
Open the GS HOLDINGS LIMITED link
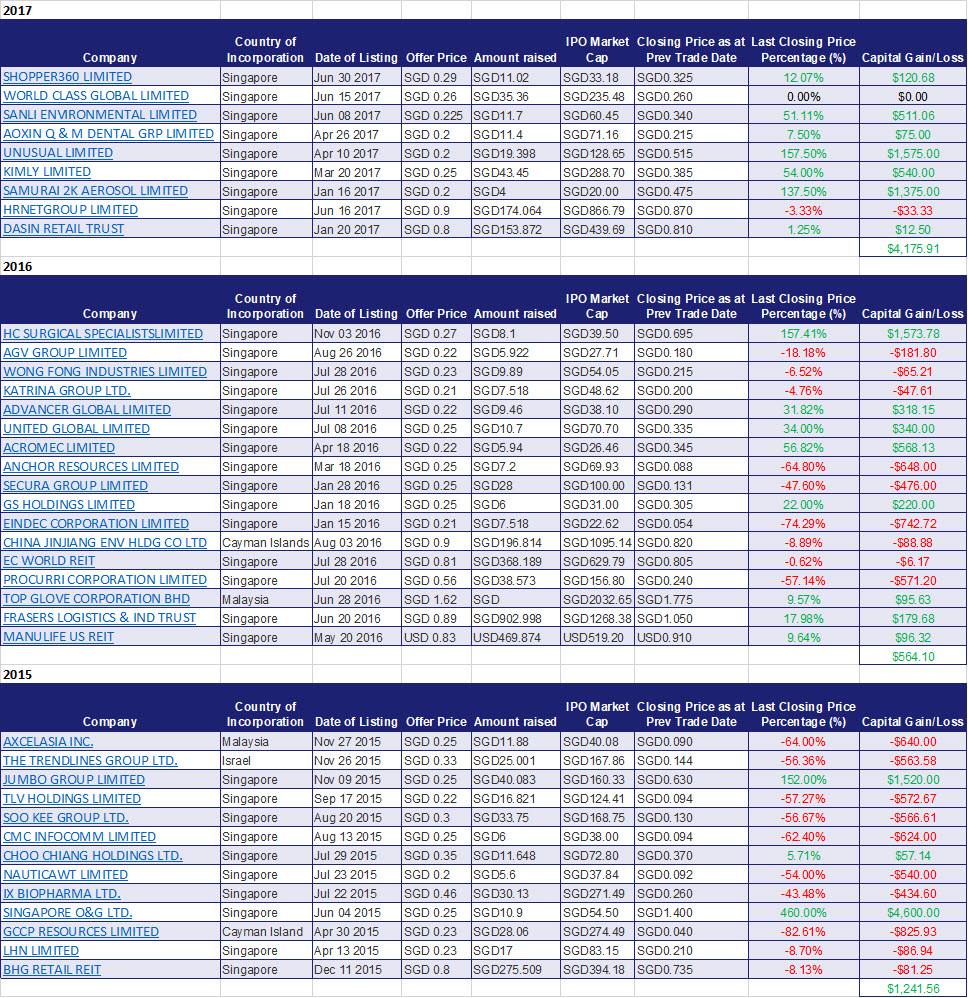click(x=69, y=505)
